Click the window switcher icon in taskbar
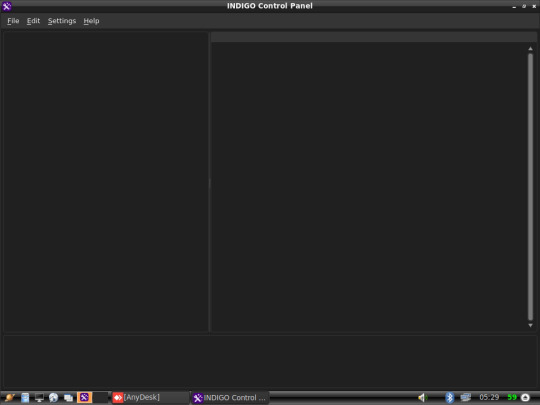540x405 pixels. (x=68, y=398)
